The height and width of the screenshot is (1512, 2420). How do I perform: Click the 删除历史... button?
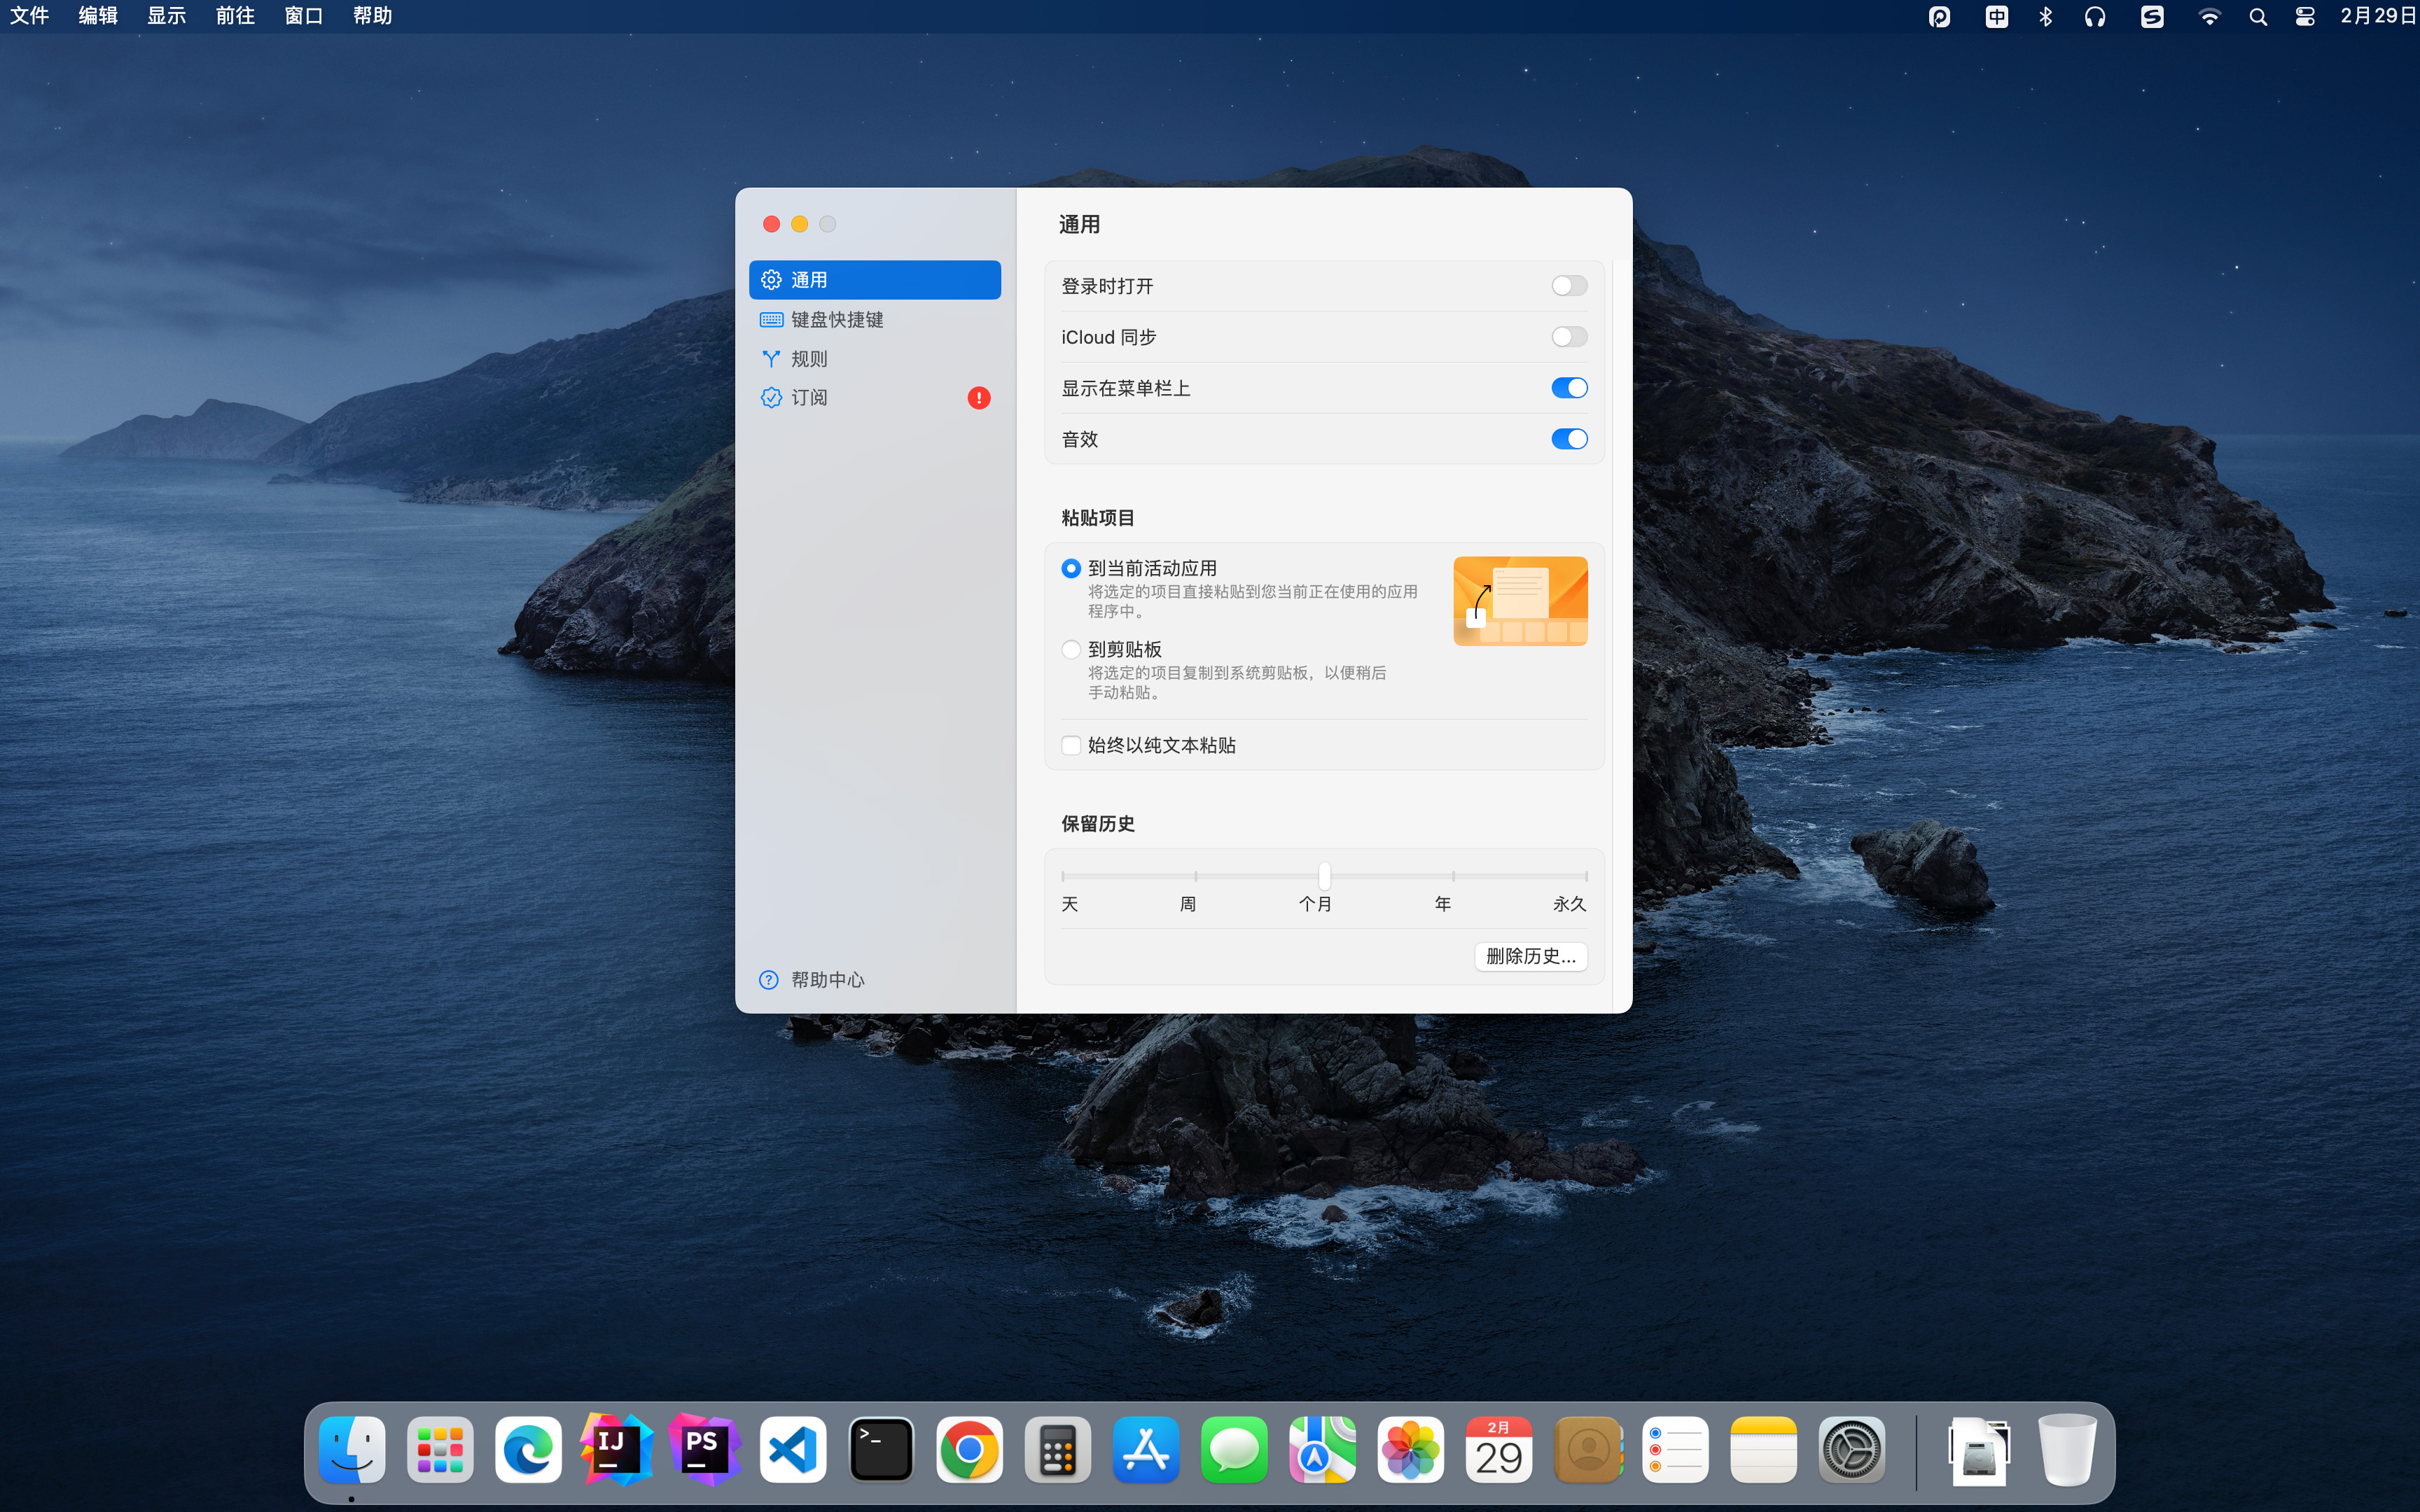(1530, 956)
